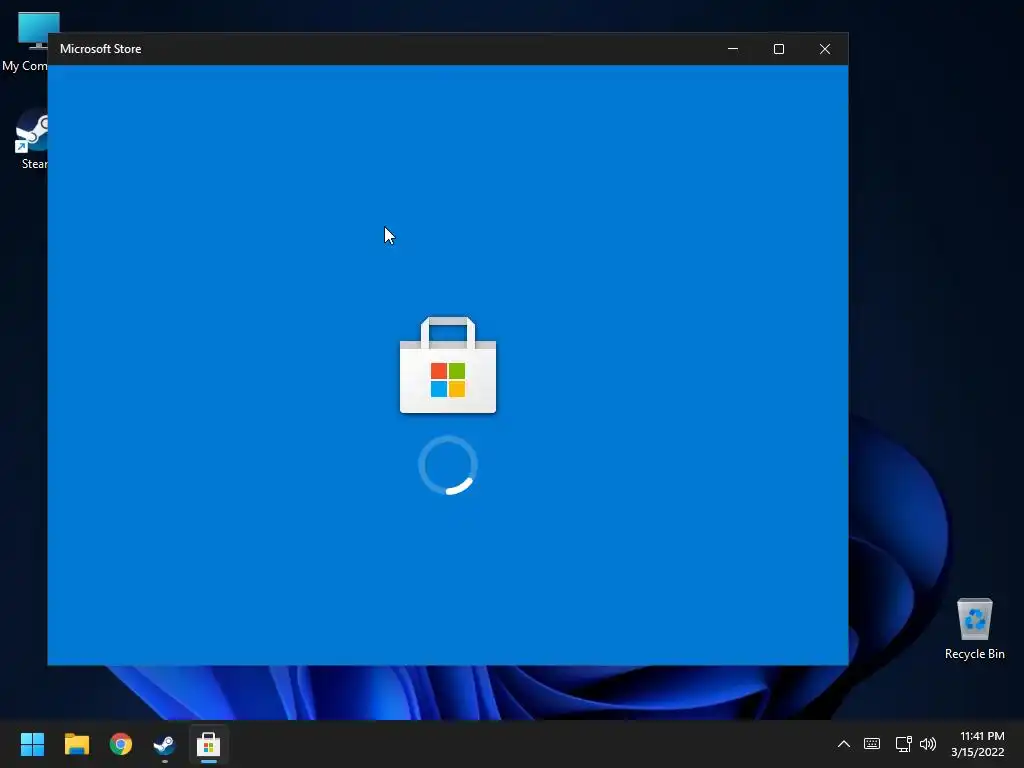The height and width of the screenshot is (768, 1024).
Task: Click the Microsoft Store bag logo
Action: [x=448, y=365]
